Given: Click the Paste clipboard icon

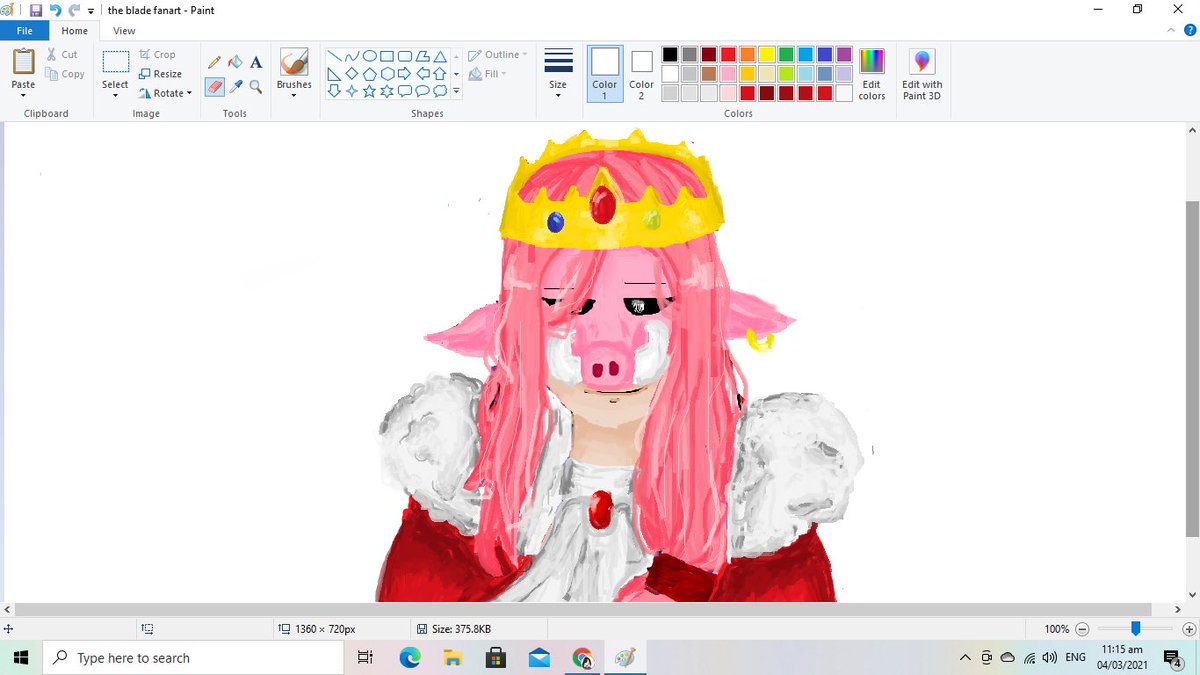Looking at the screenshot, I should tap(23, 62).
